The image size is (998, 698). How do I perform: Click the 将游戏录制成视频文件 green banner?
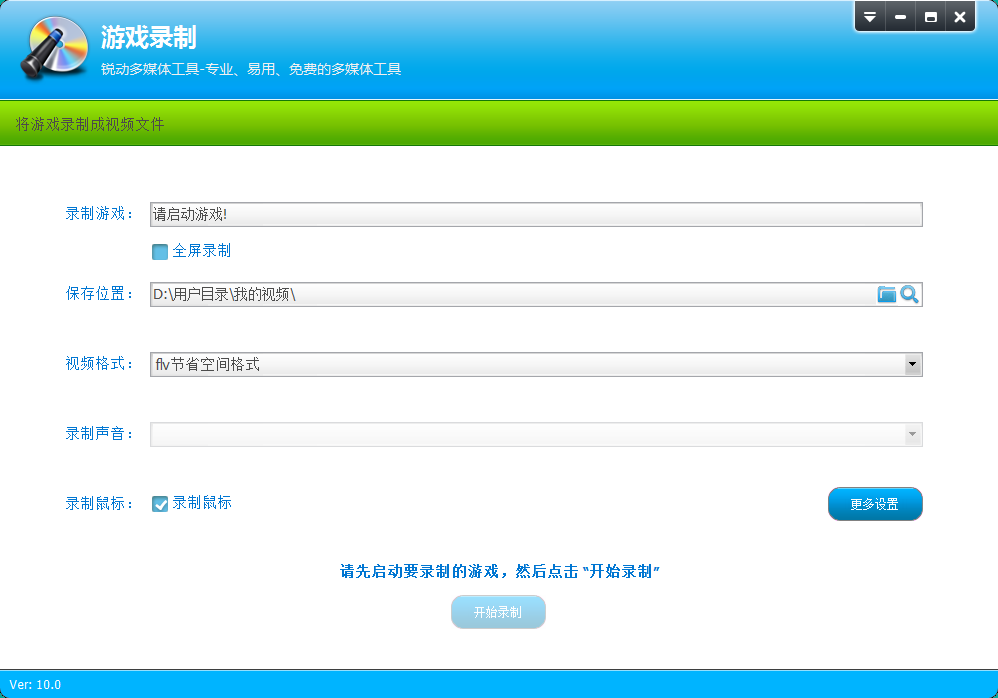(x=90, y=124)
